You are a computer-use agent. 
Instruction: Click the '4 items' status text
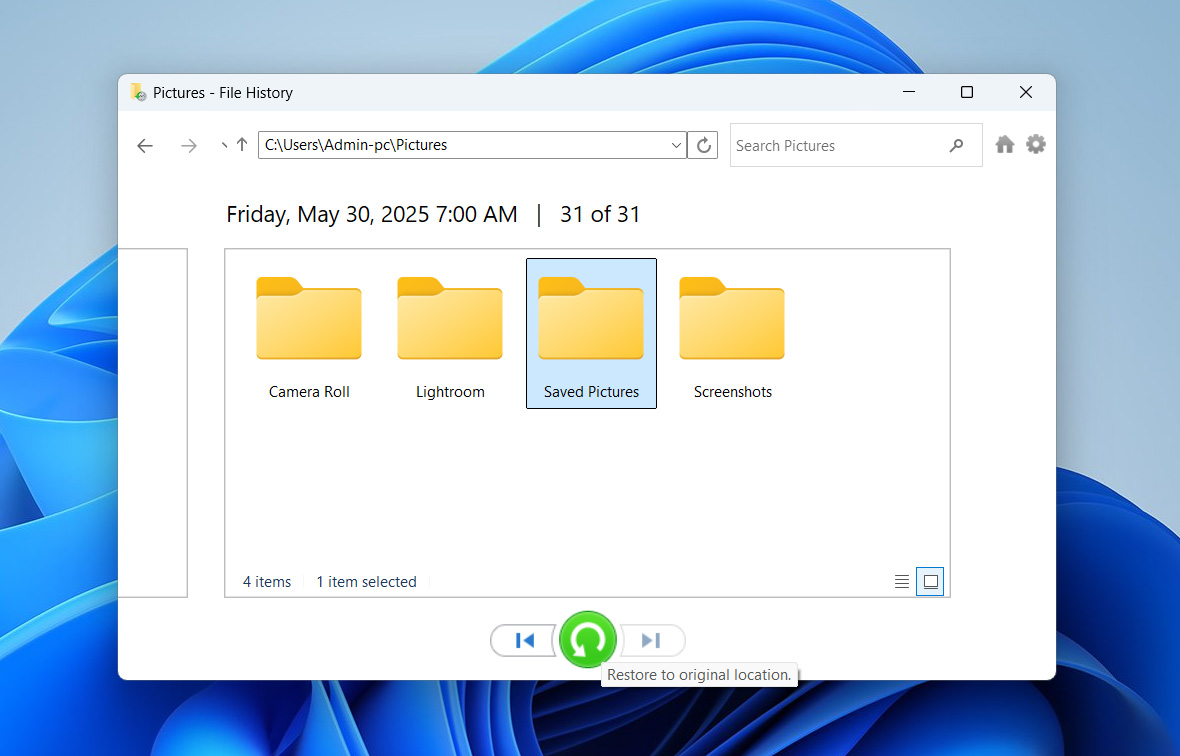point(266,581)
